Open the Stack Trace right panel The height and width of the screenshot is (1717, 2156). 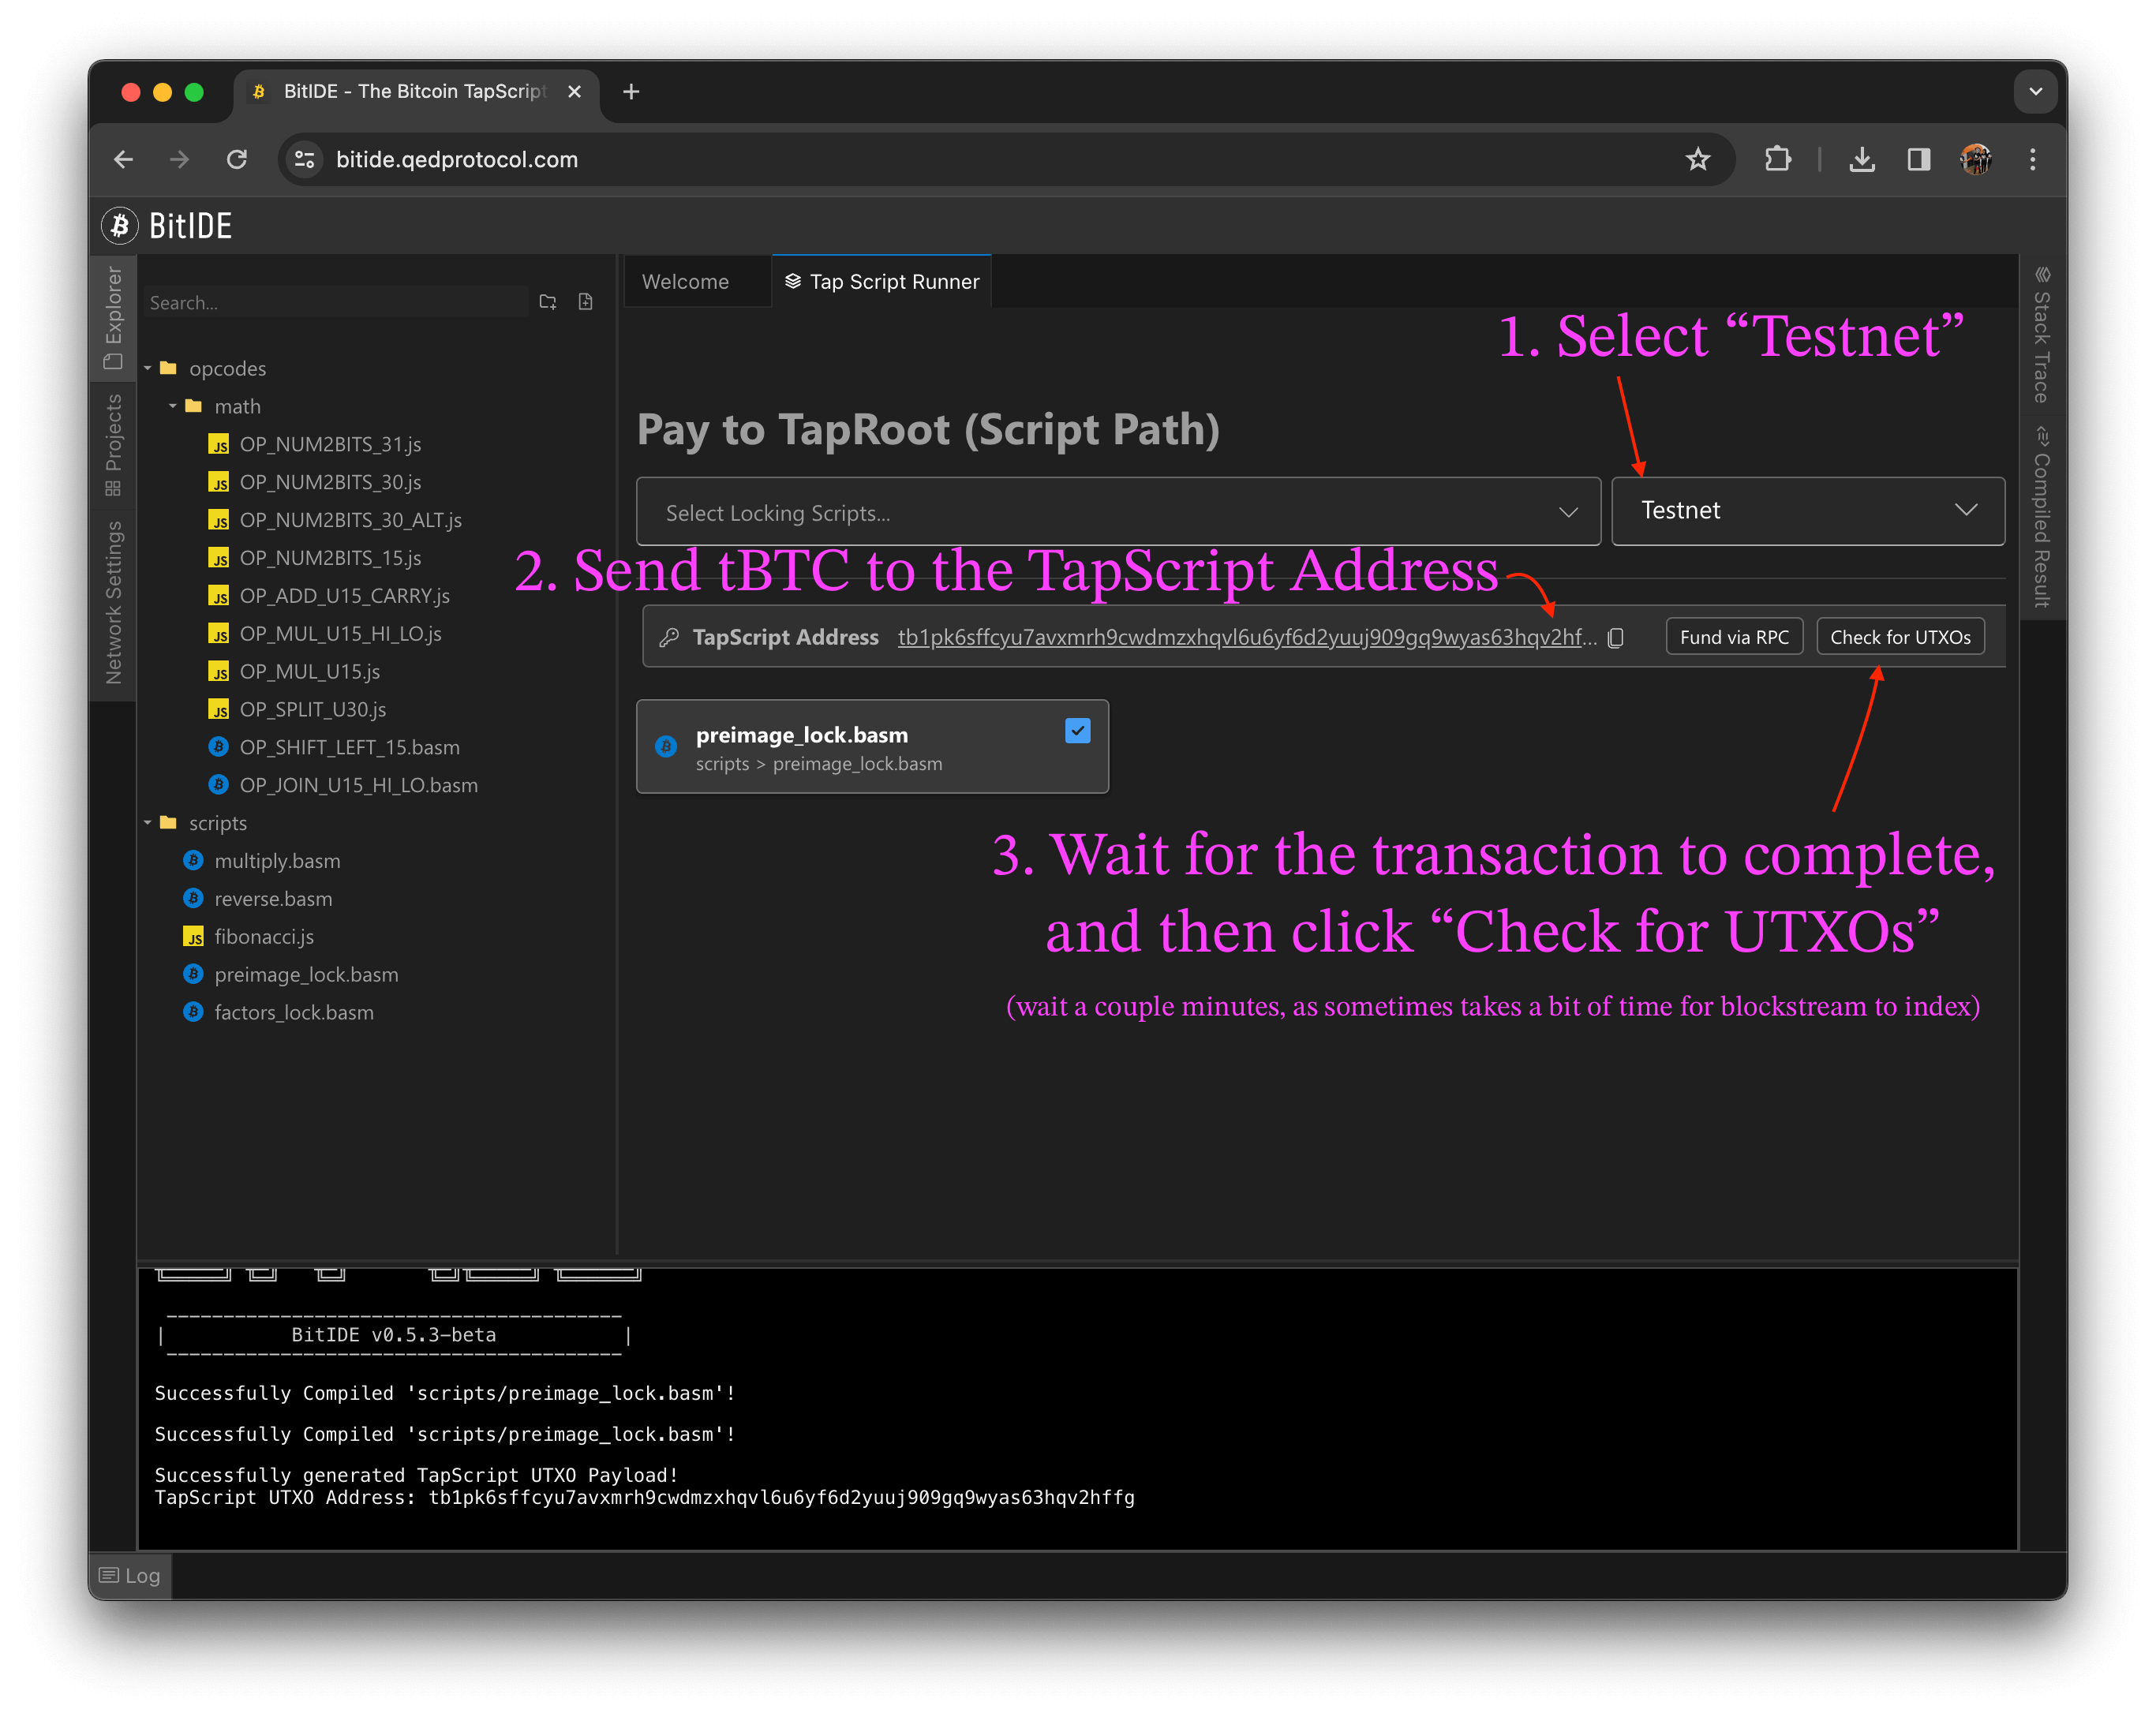2042,334
